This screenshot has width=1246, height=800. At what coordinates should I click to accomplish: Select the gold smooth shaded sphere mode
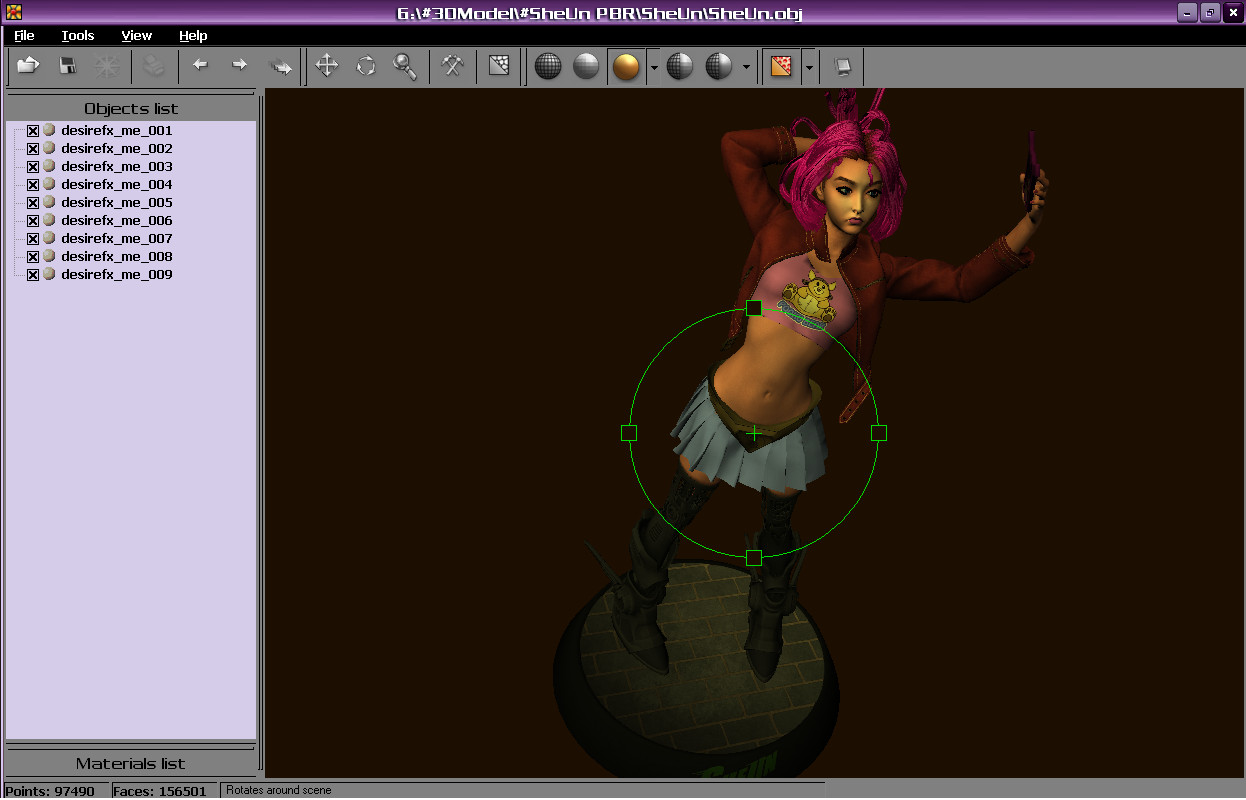(626, 67)
